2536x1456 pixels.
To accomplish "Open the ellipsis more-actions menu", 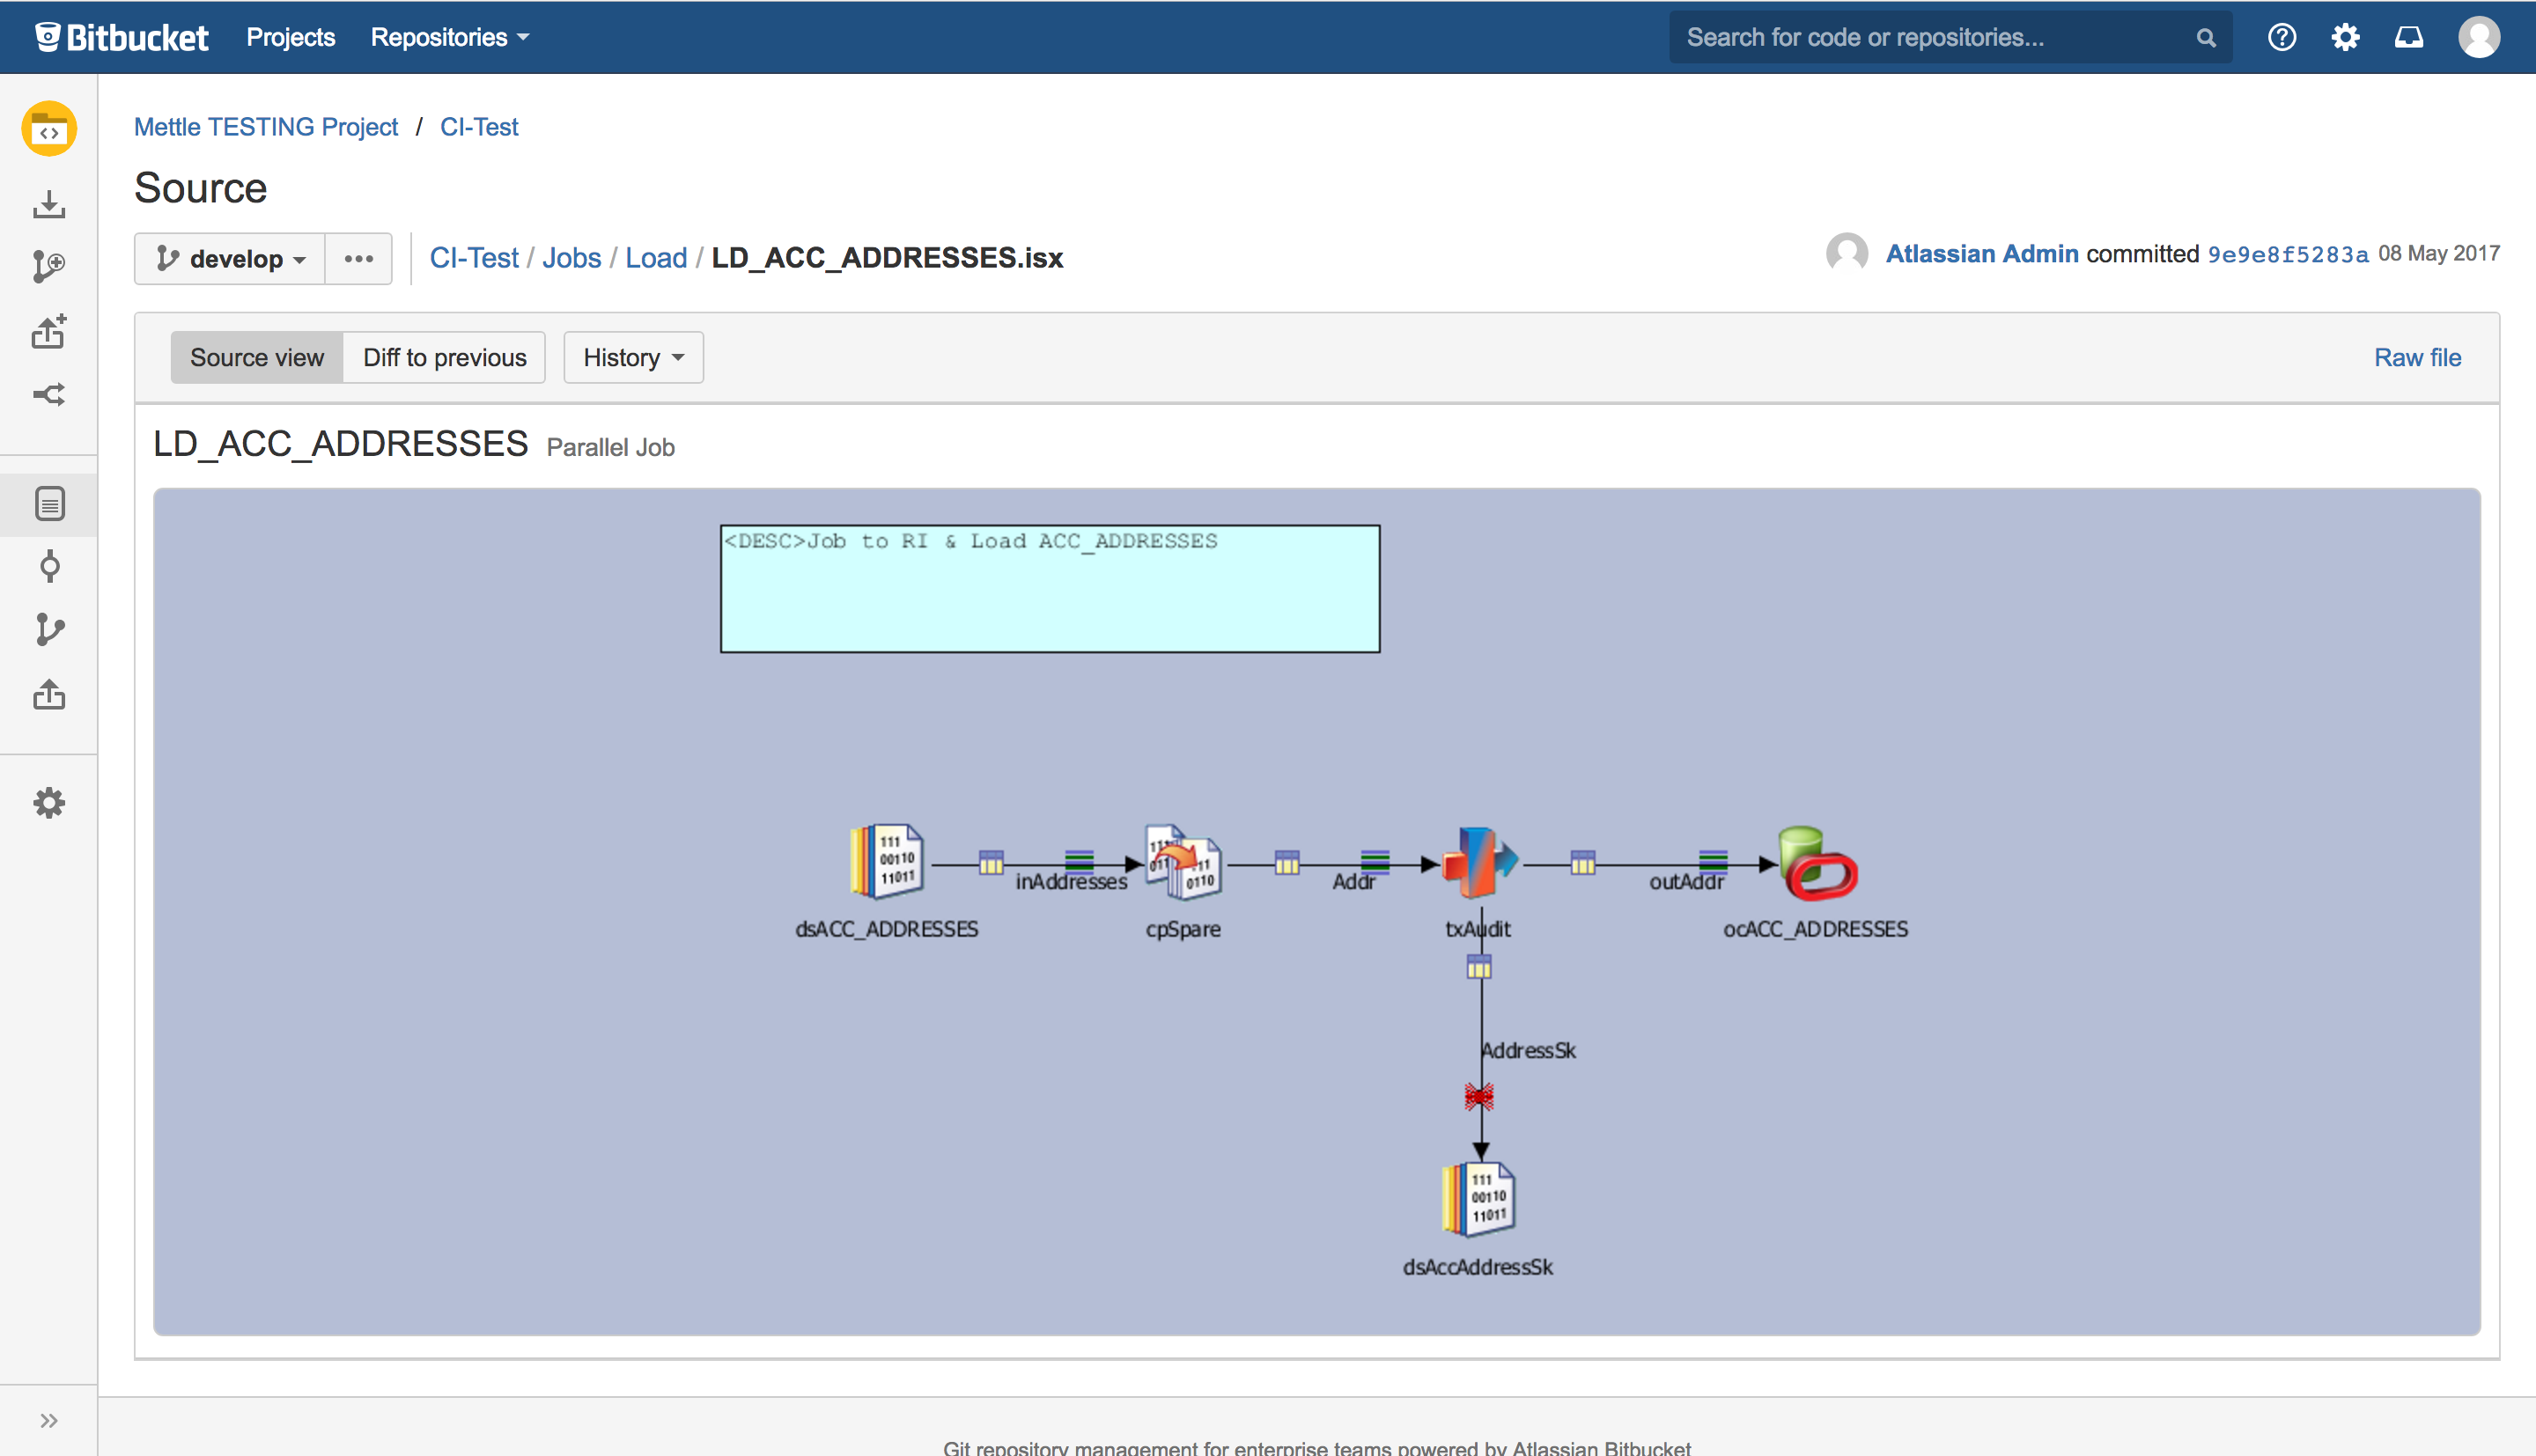I will (x=358, y=258).
